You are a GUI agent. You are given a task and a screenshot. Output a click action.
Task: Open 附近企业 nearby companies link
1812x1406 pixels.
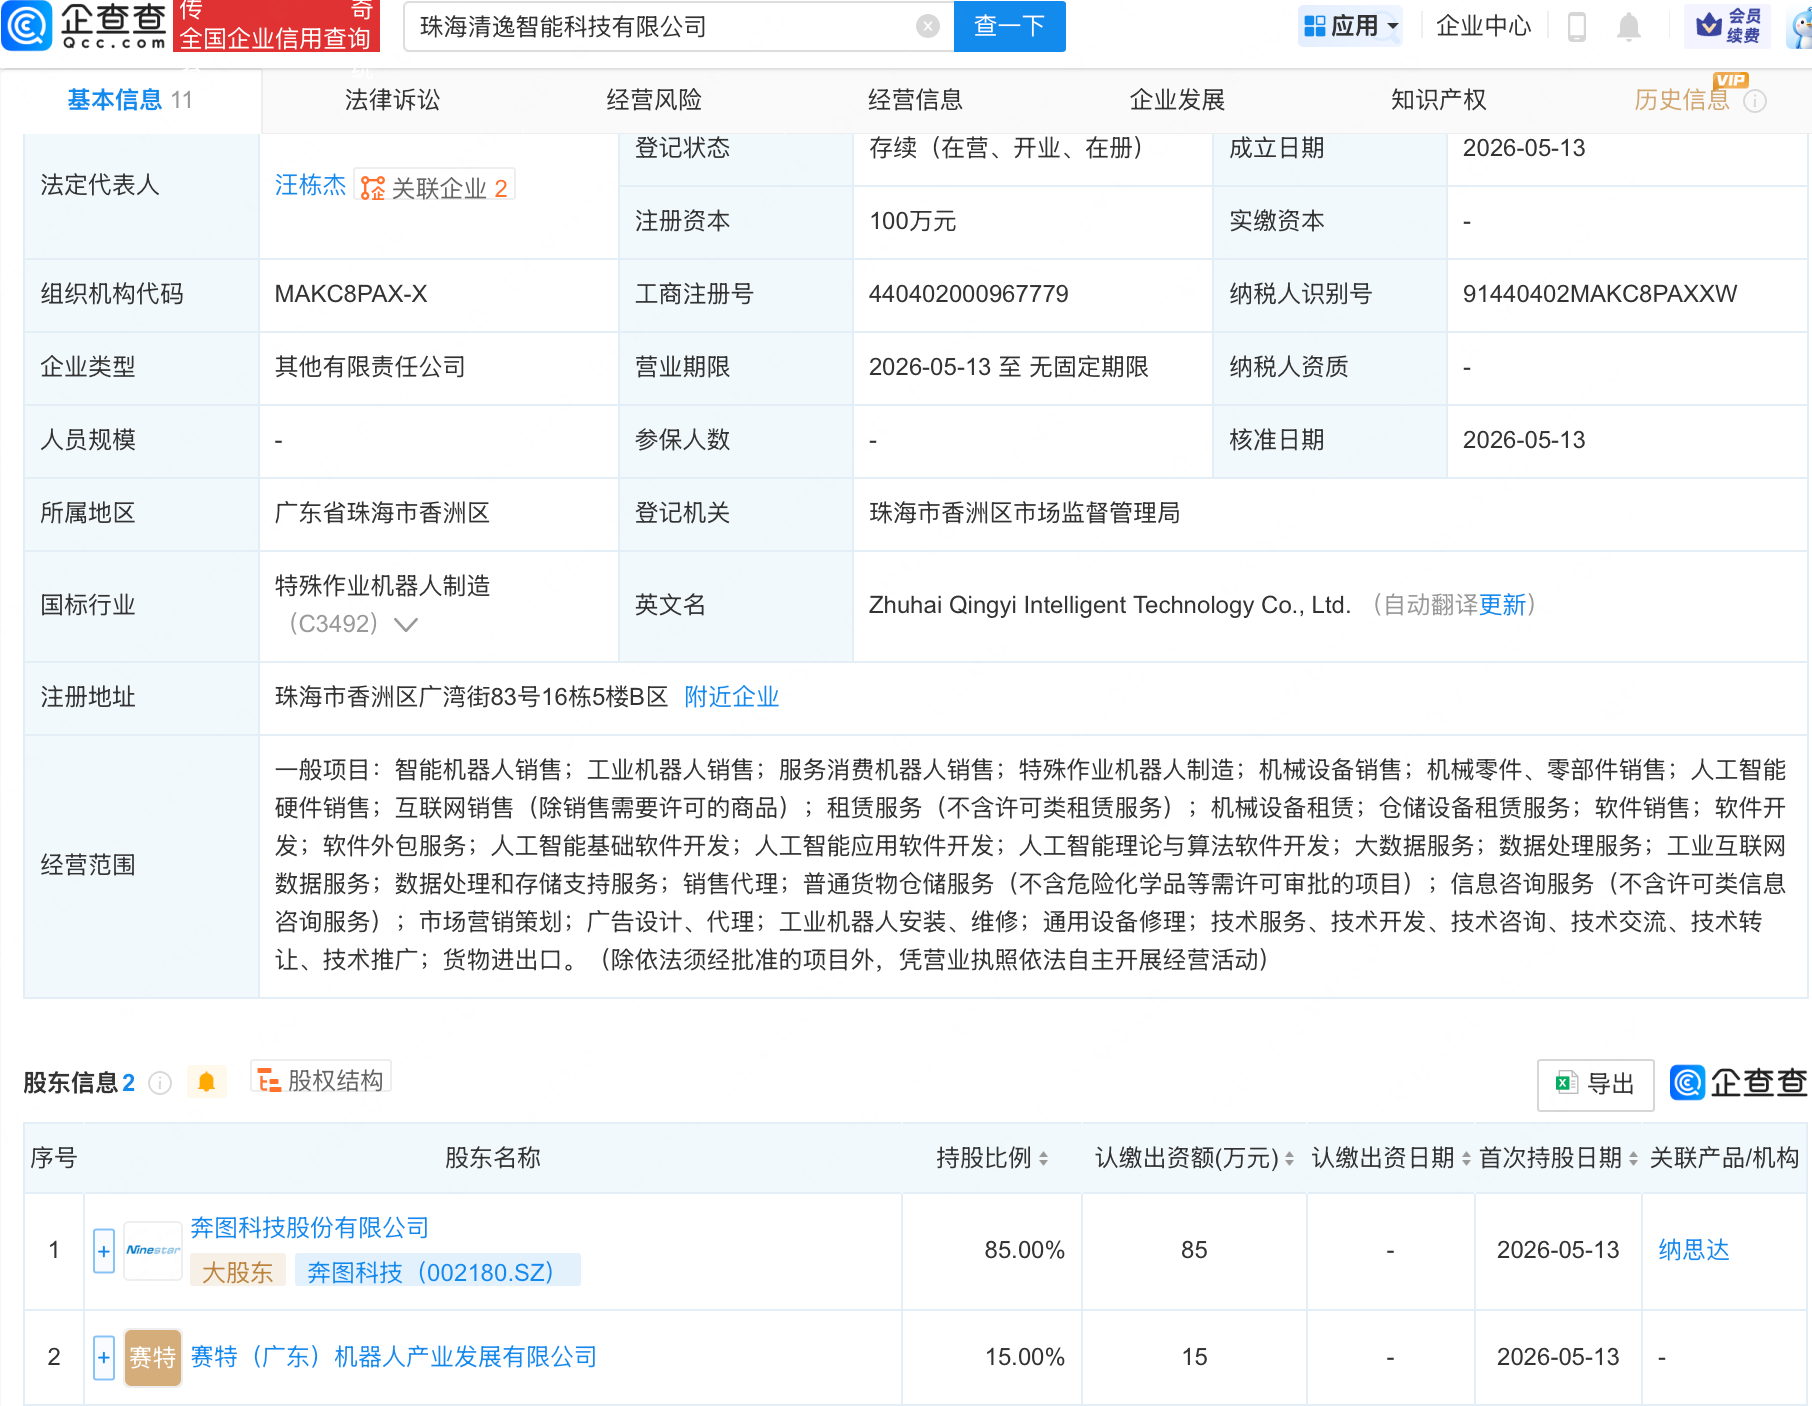pos(731,697)
